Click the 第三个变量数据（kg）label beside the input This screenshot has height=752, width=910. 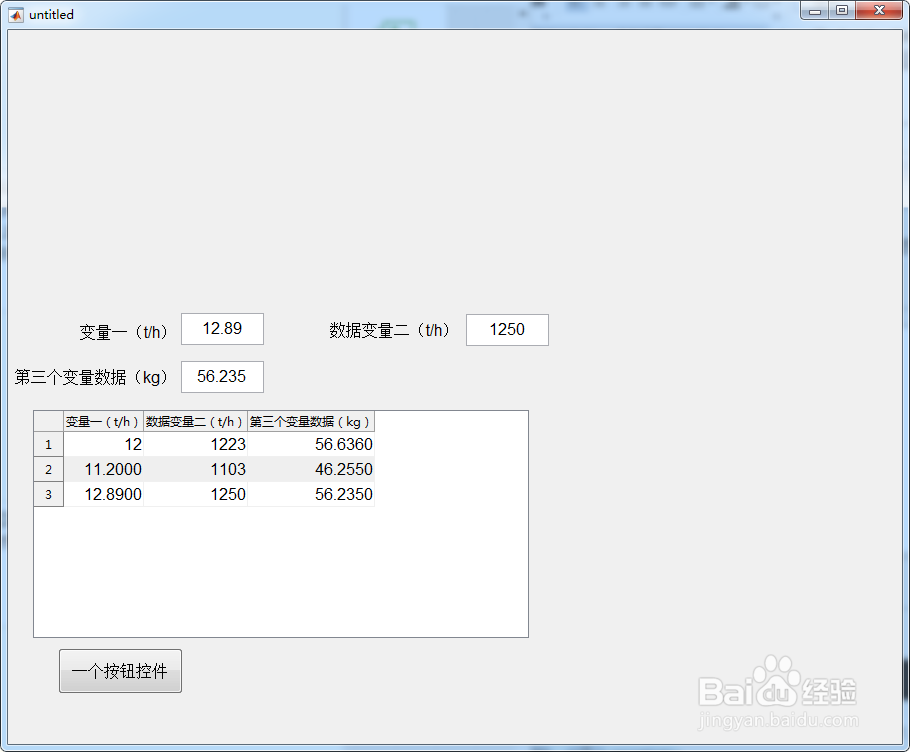point(91,378)
